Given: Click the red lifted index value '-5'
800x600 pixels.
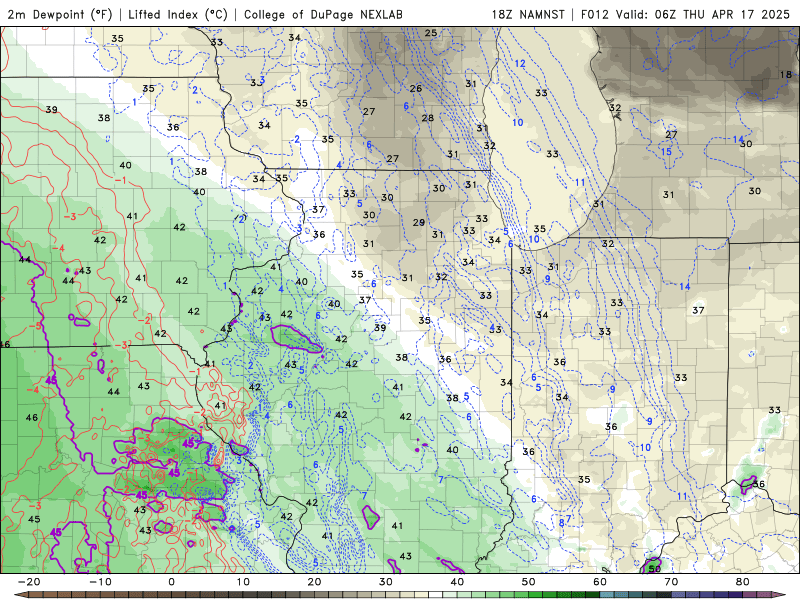Looking at the screenshot, I should pos(35,326).
